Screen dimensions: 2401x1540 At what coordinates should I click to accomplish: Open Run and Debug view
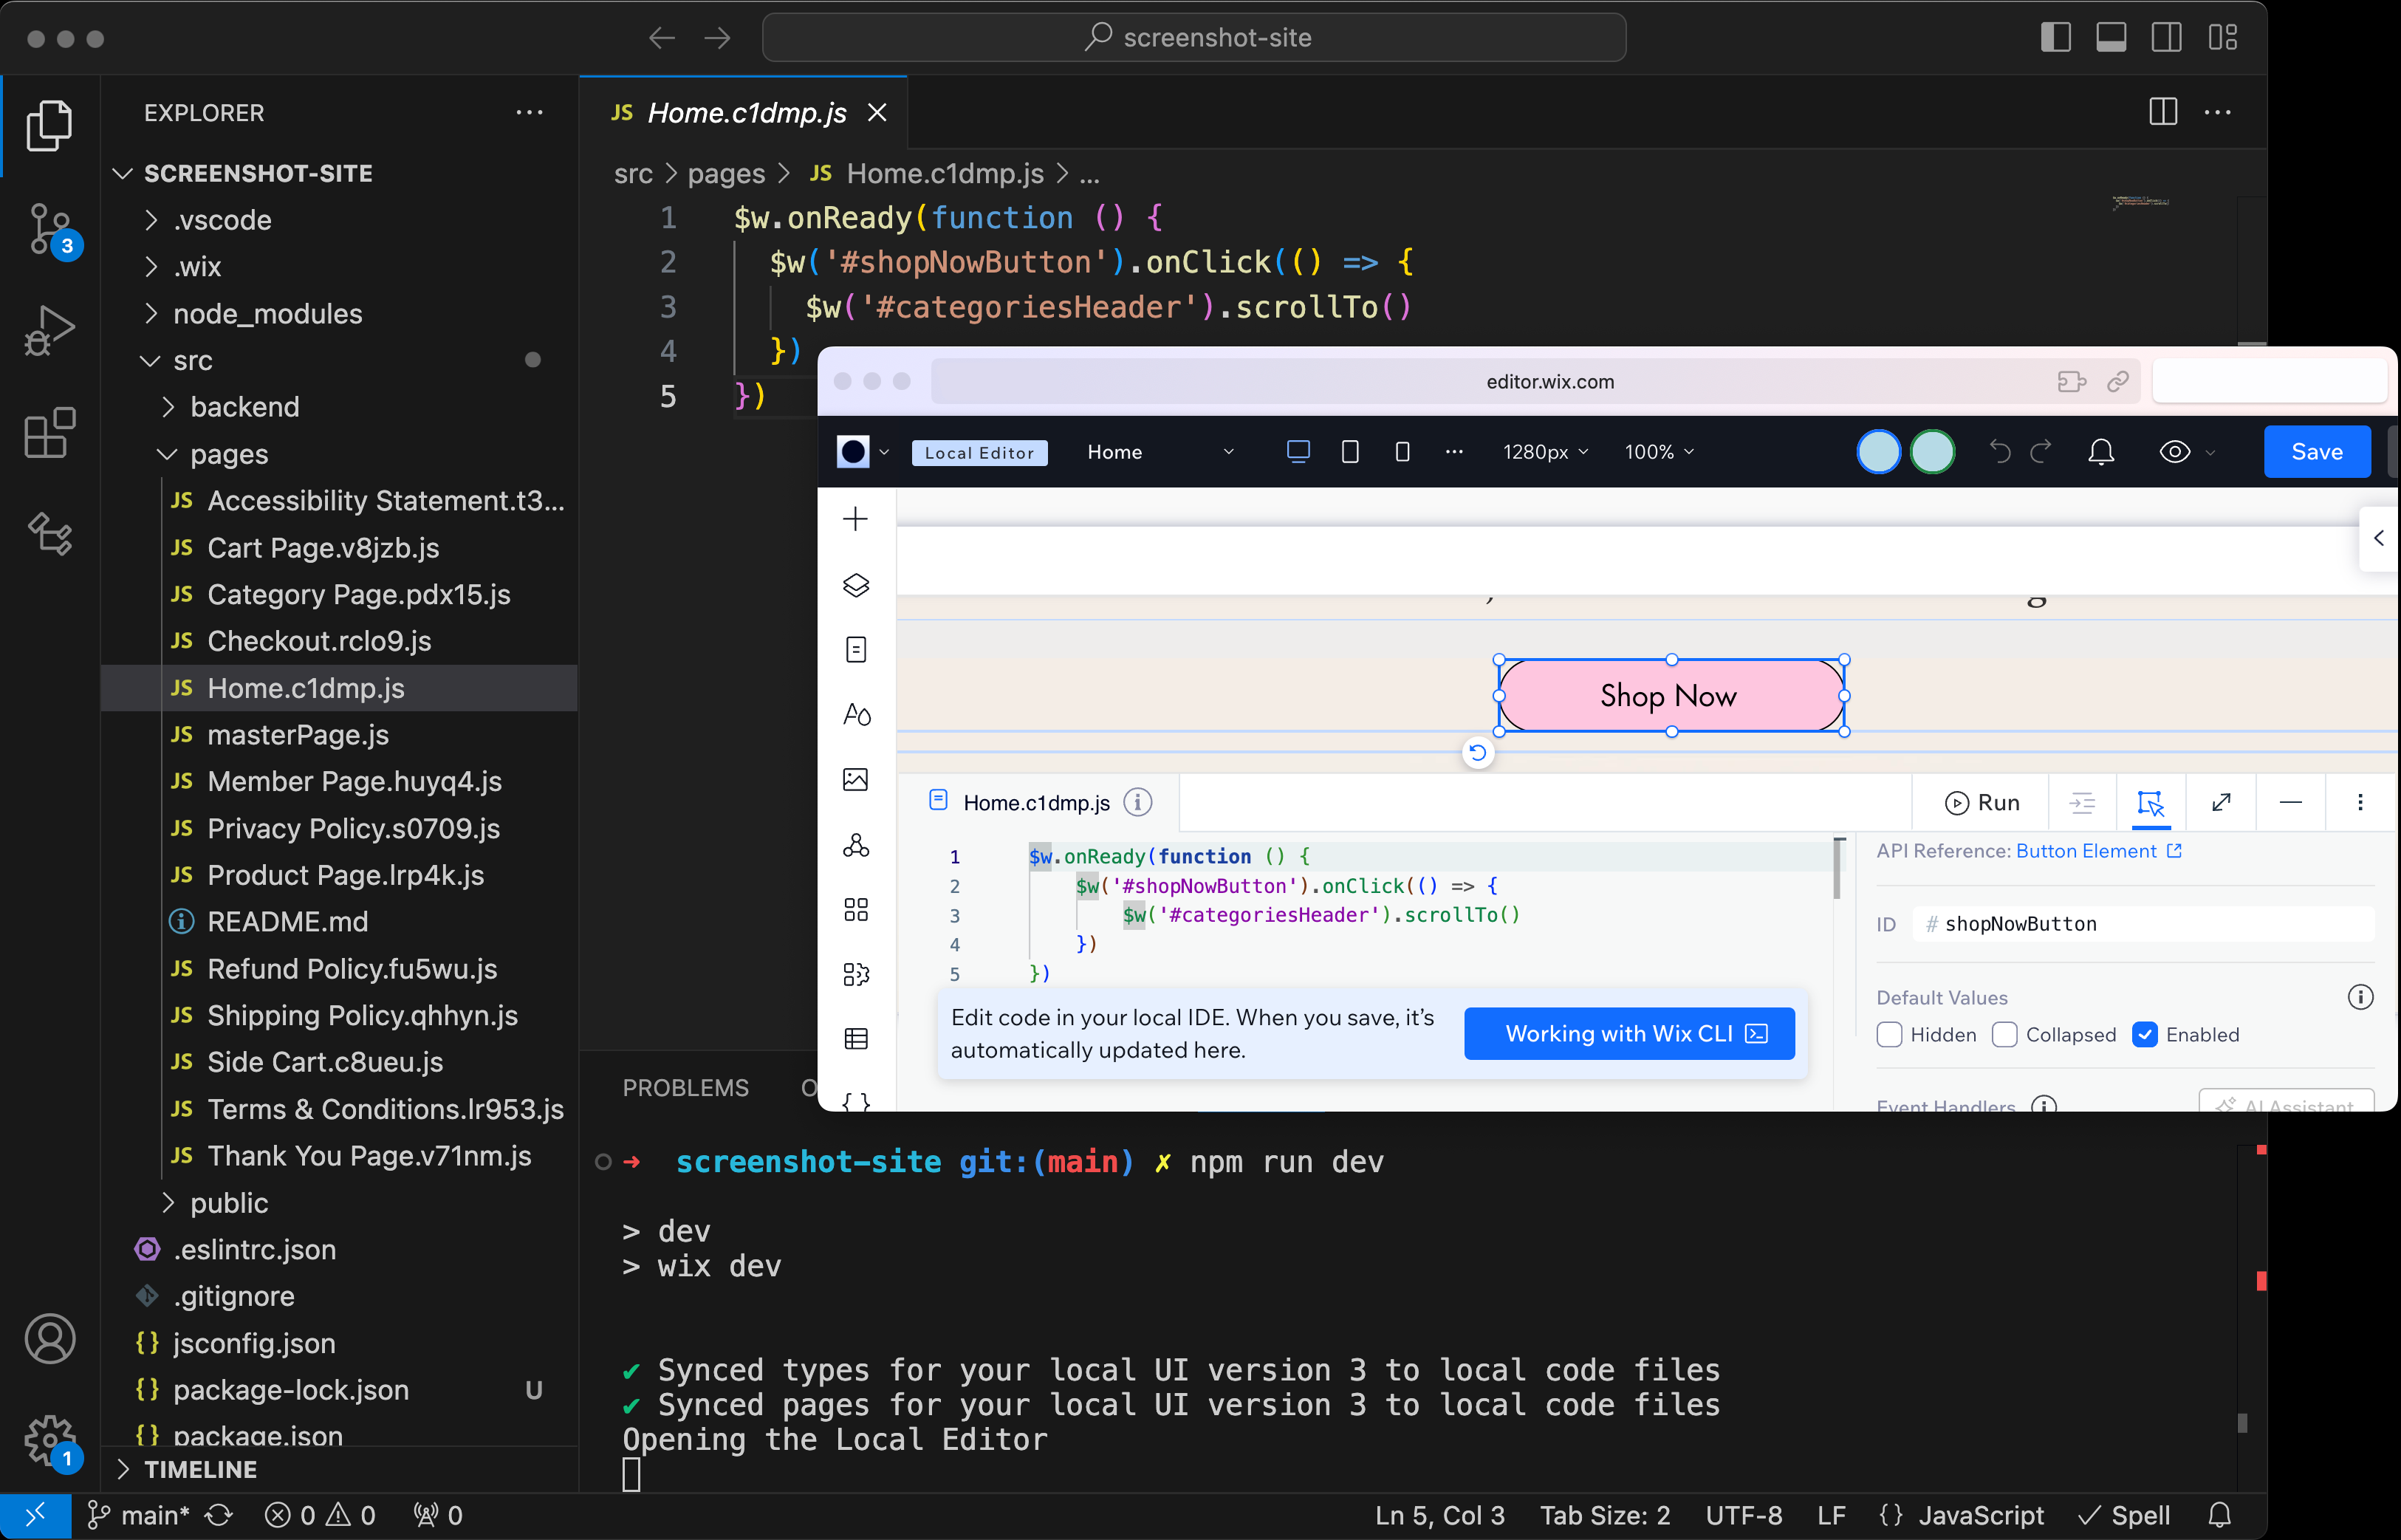[x=49, y=331]
